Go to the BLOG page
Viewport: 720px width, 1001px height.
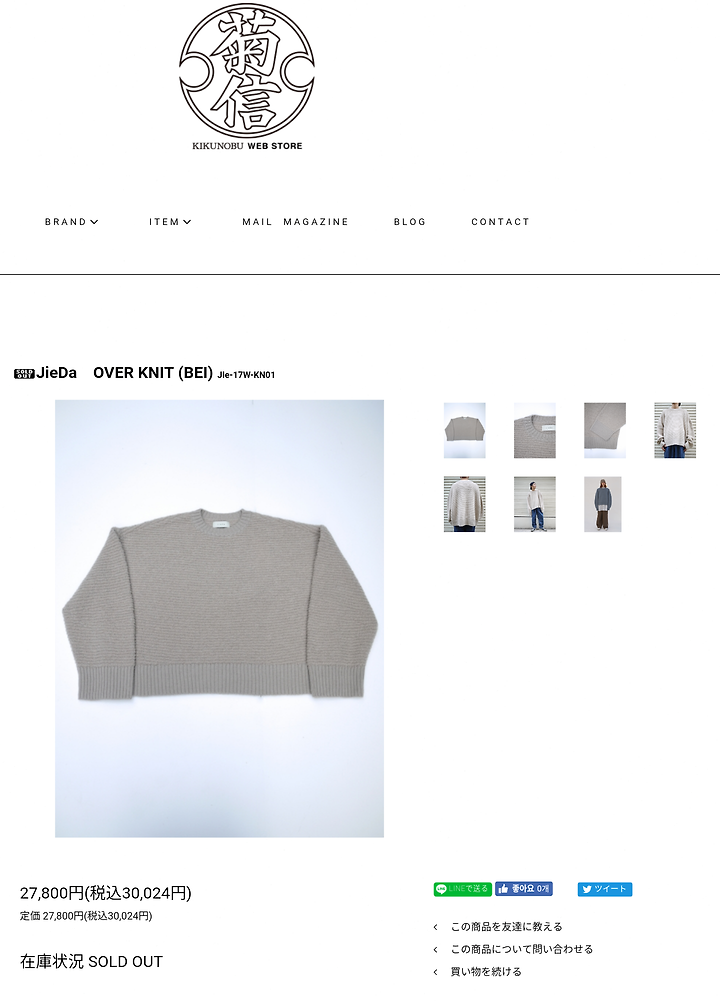(410, 222)
